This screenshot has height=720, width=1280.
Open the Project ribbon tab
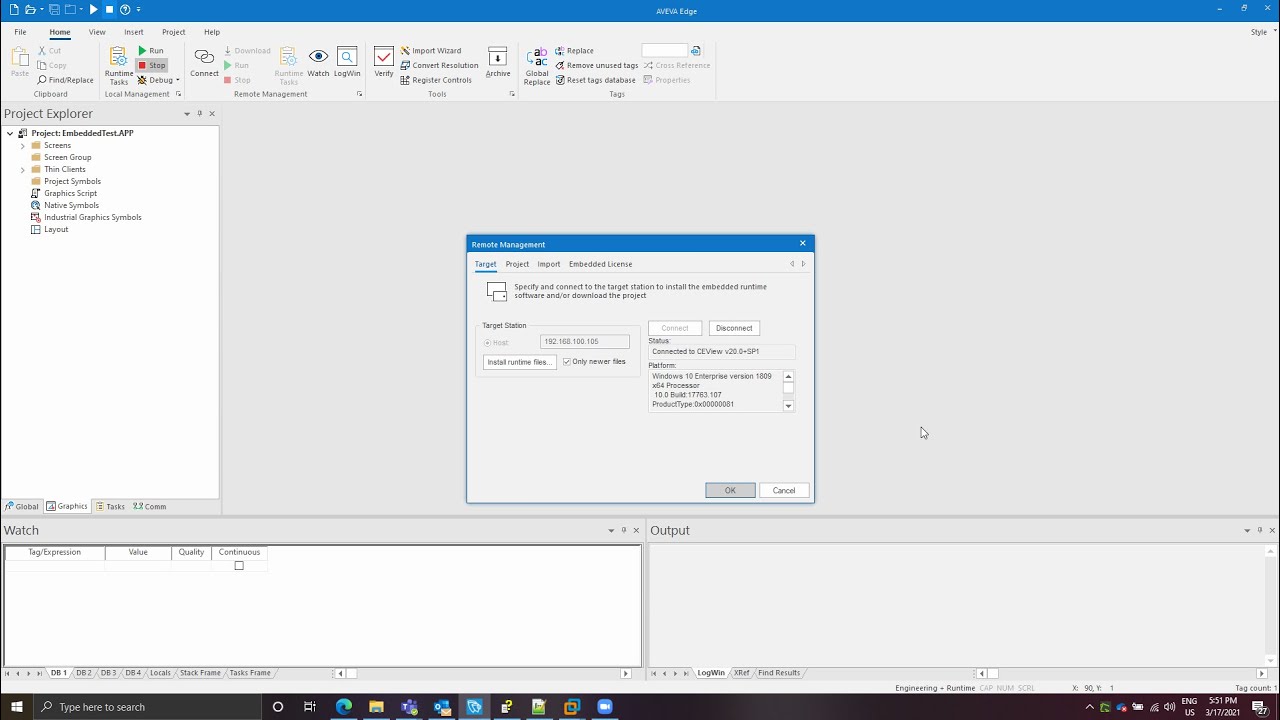click(x=173, y=32)
